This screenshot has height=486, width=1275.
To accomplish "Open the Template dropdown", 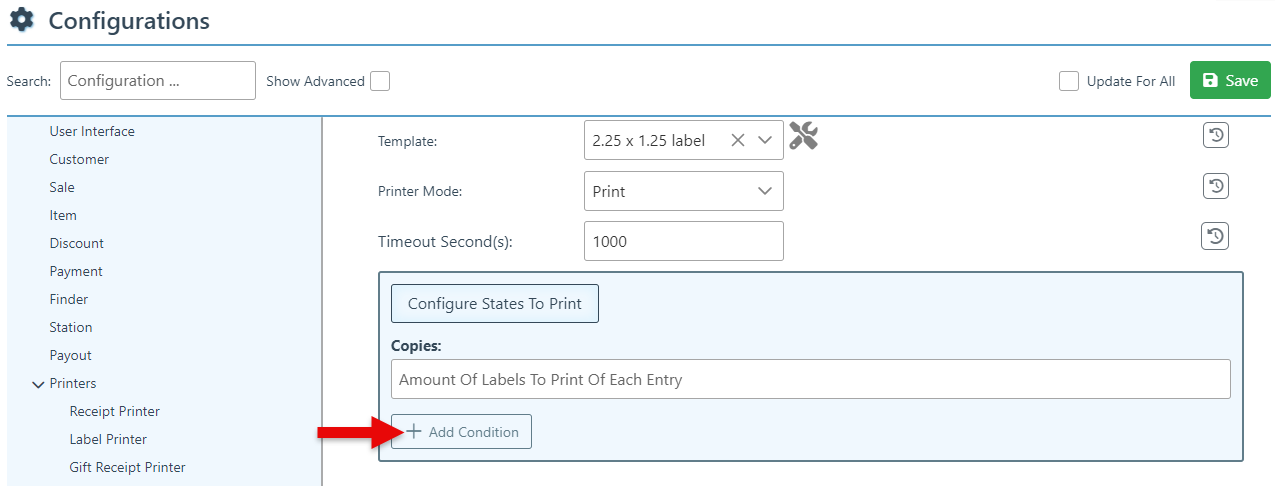I will coord(765,141).
